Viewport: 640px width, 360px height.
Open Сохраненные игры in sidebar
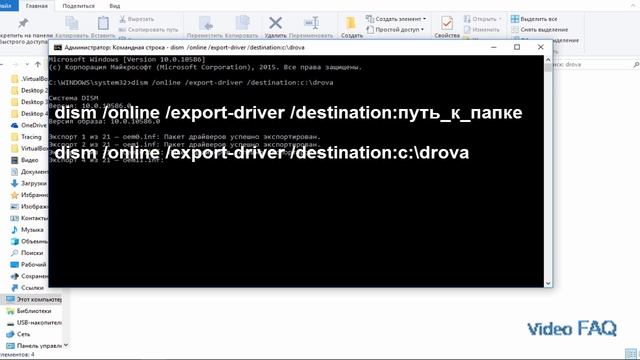(29, 276)
